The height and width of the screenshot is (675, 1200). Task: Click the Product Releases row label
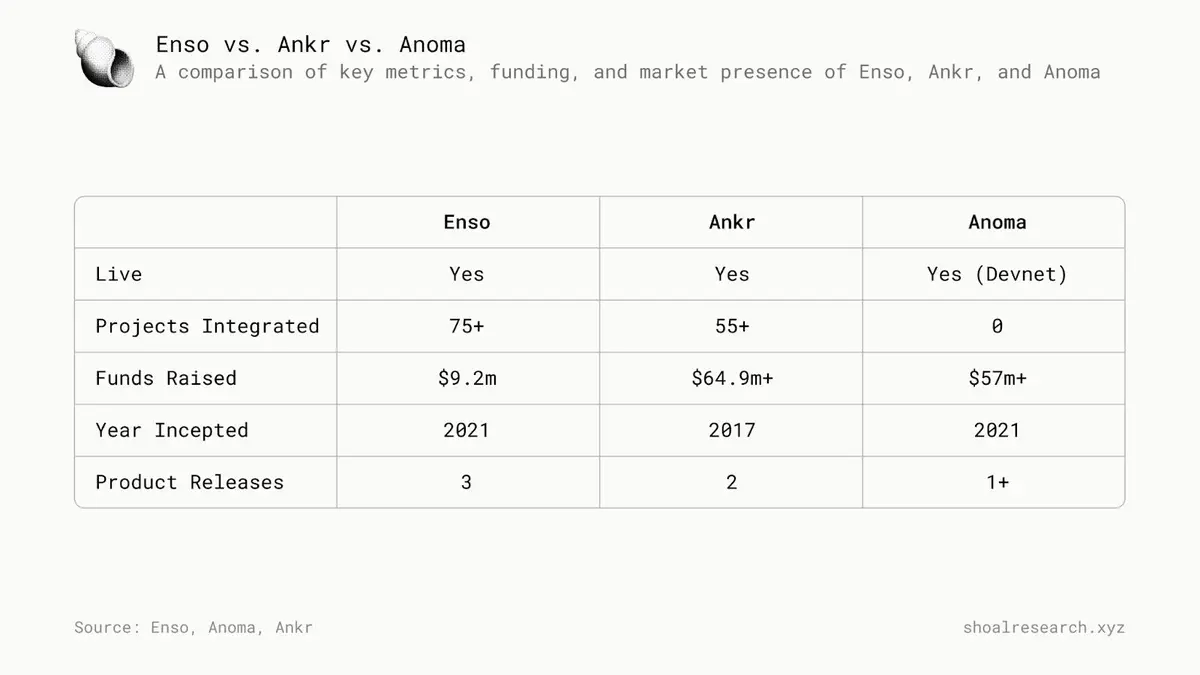coord(190,482)
